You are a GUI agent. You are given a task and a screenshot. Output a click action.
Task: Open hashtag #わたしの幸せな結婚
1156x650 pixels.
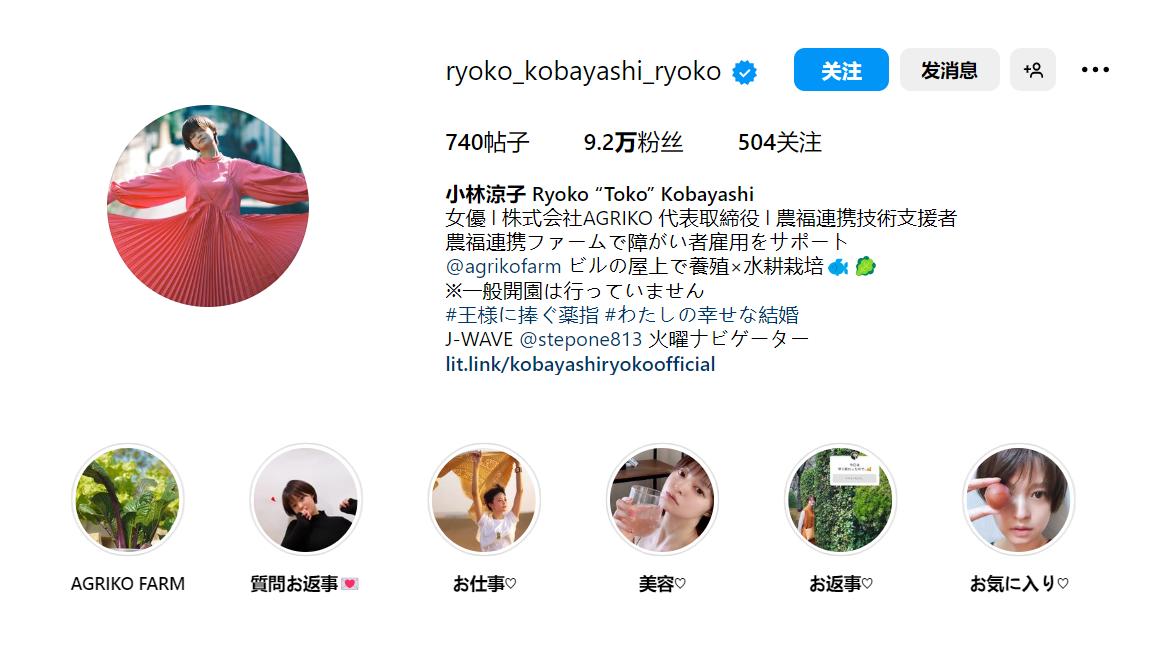[702, 315]
